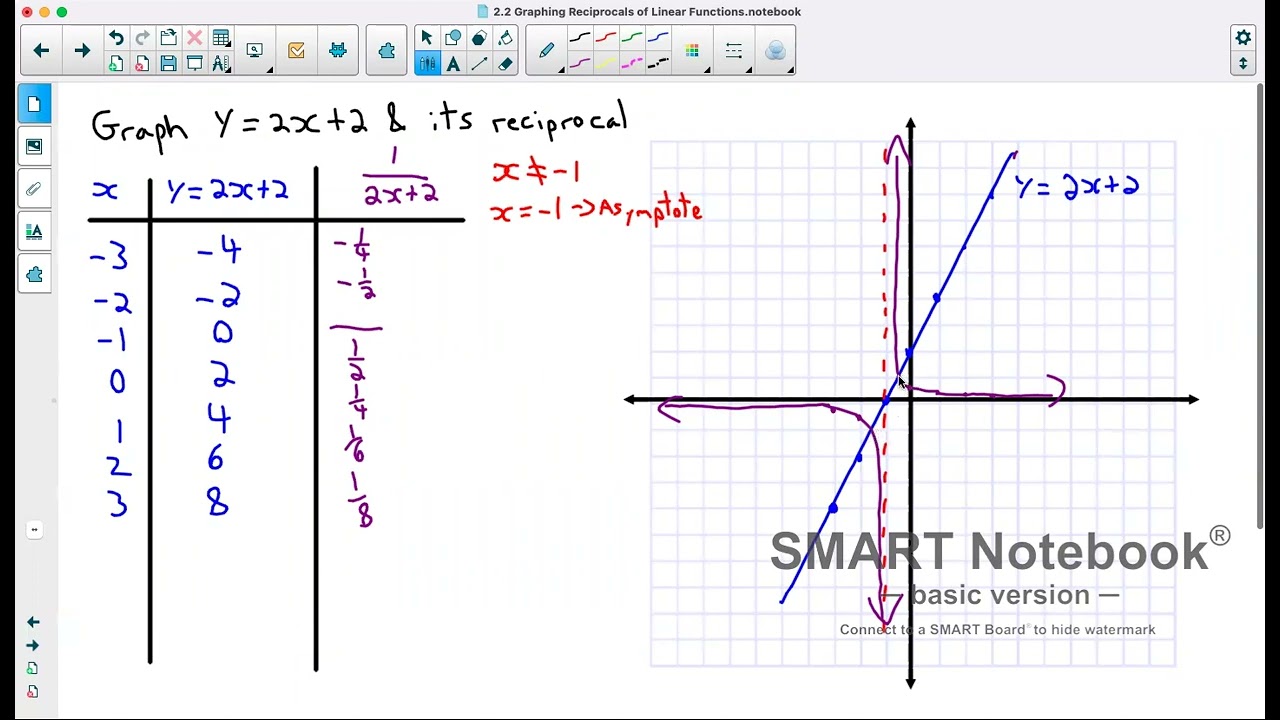Screen dimensions: 1280x720
Task: Open a file with the folder icon
Action: click(x=168, y=38)
